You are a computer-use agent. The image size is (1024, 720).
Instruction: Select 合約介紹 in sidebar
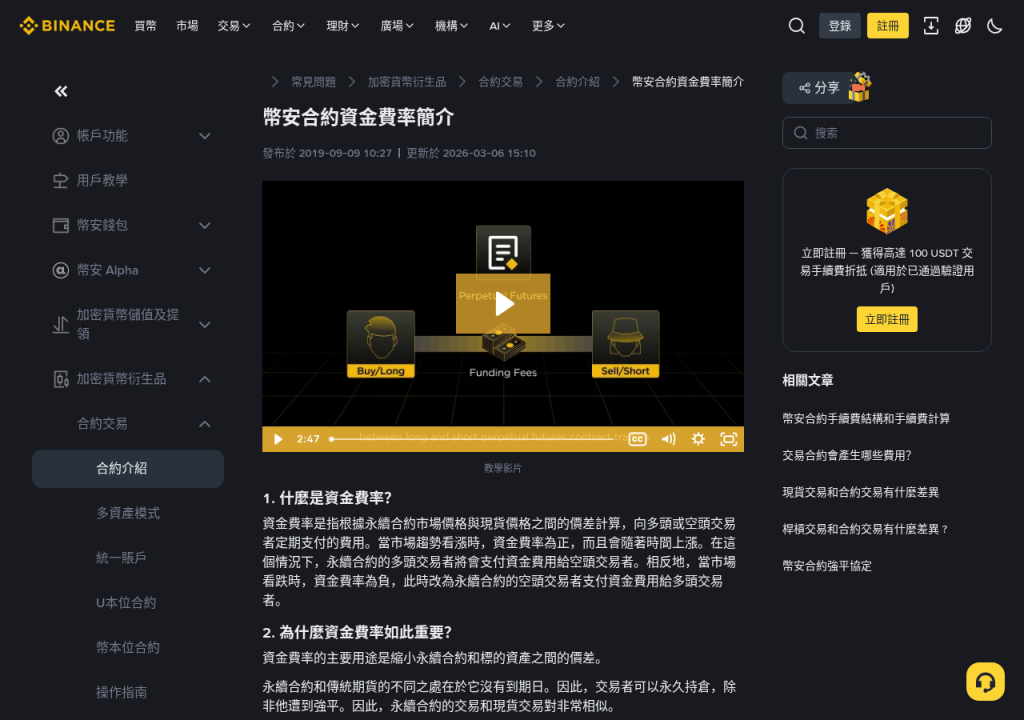[128, 468]
